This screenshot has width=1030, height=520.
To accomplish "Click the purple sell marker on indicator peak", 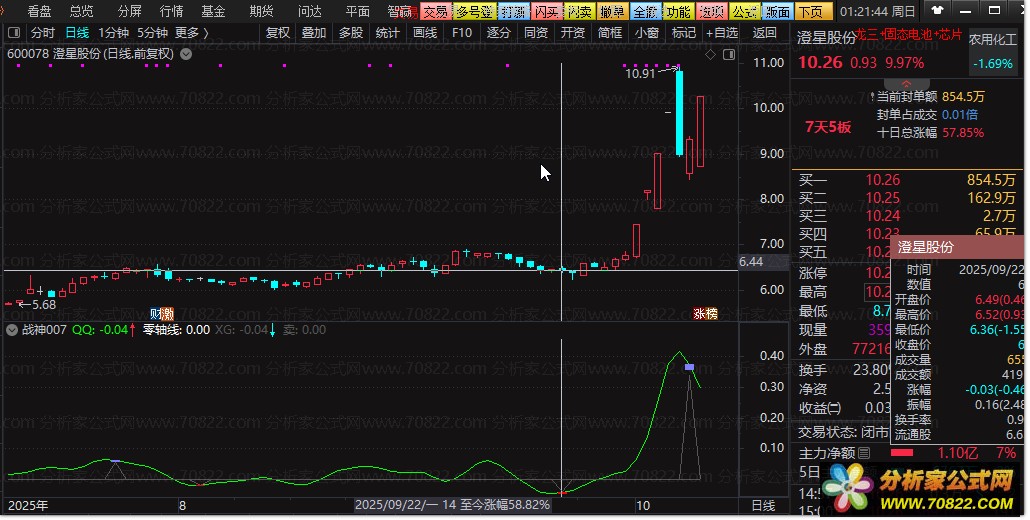I will click(x=689, y=367).
